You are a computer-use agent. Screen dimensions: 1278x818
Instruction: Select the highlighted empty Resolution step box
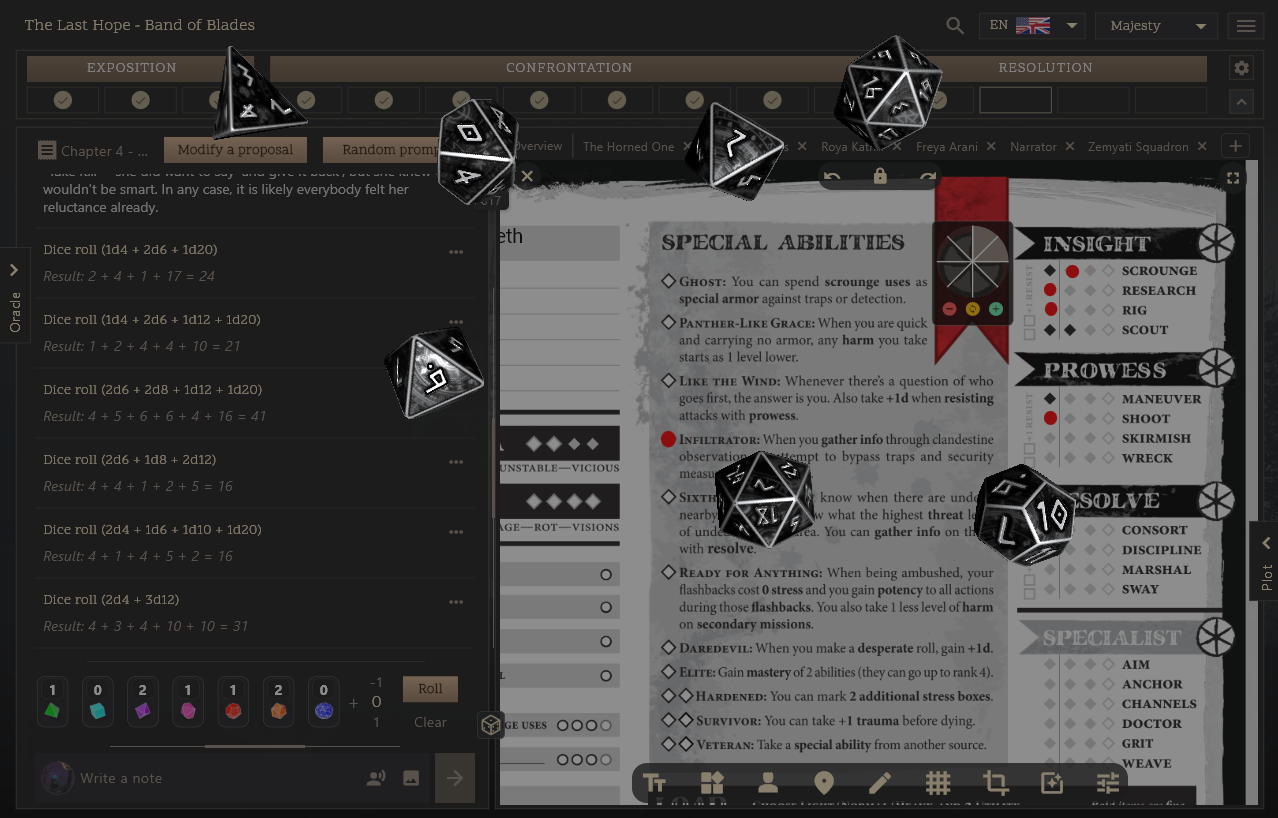1015,100
